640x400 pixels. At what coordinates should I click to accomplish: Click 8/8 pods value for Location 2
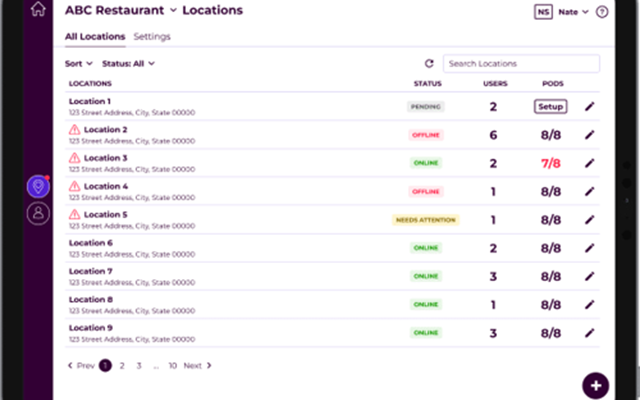551,135
